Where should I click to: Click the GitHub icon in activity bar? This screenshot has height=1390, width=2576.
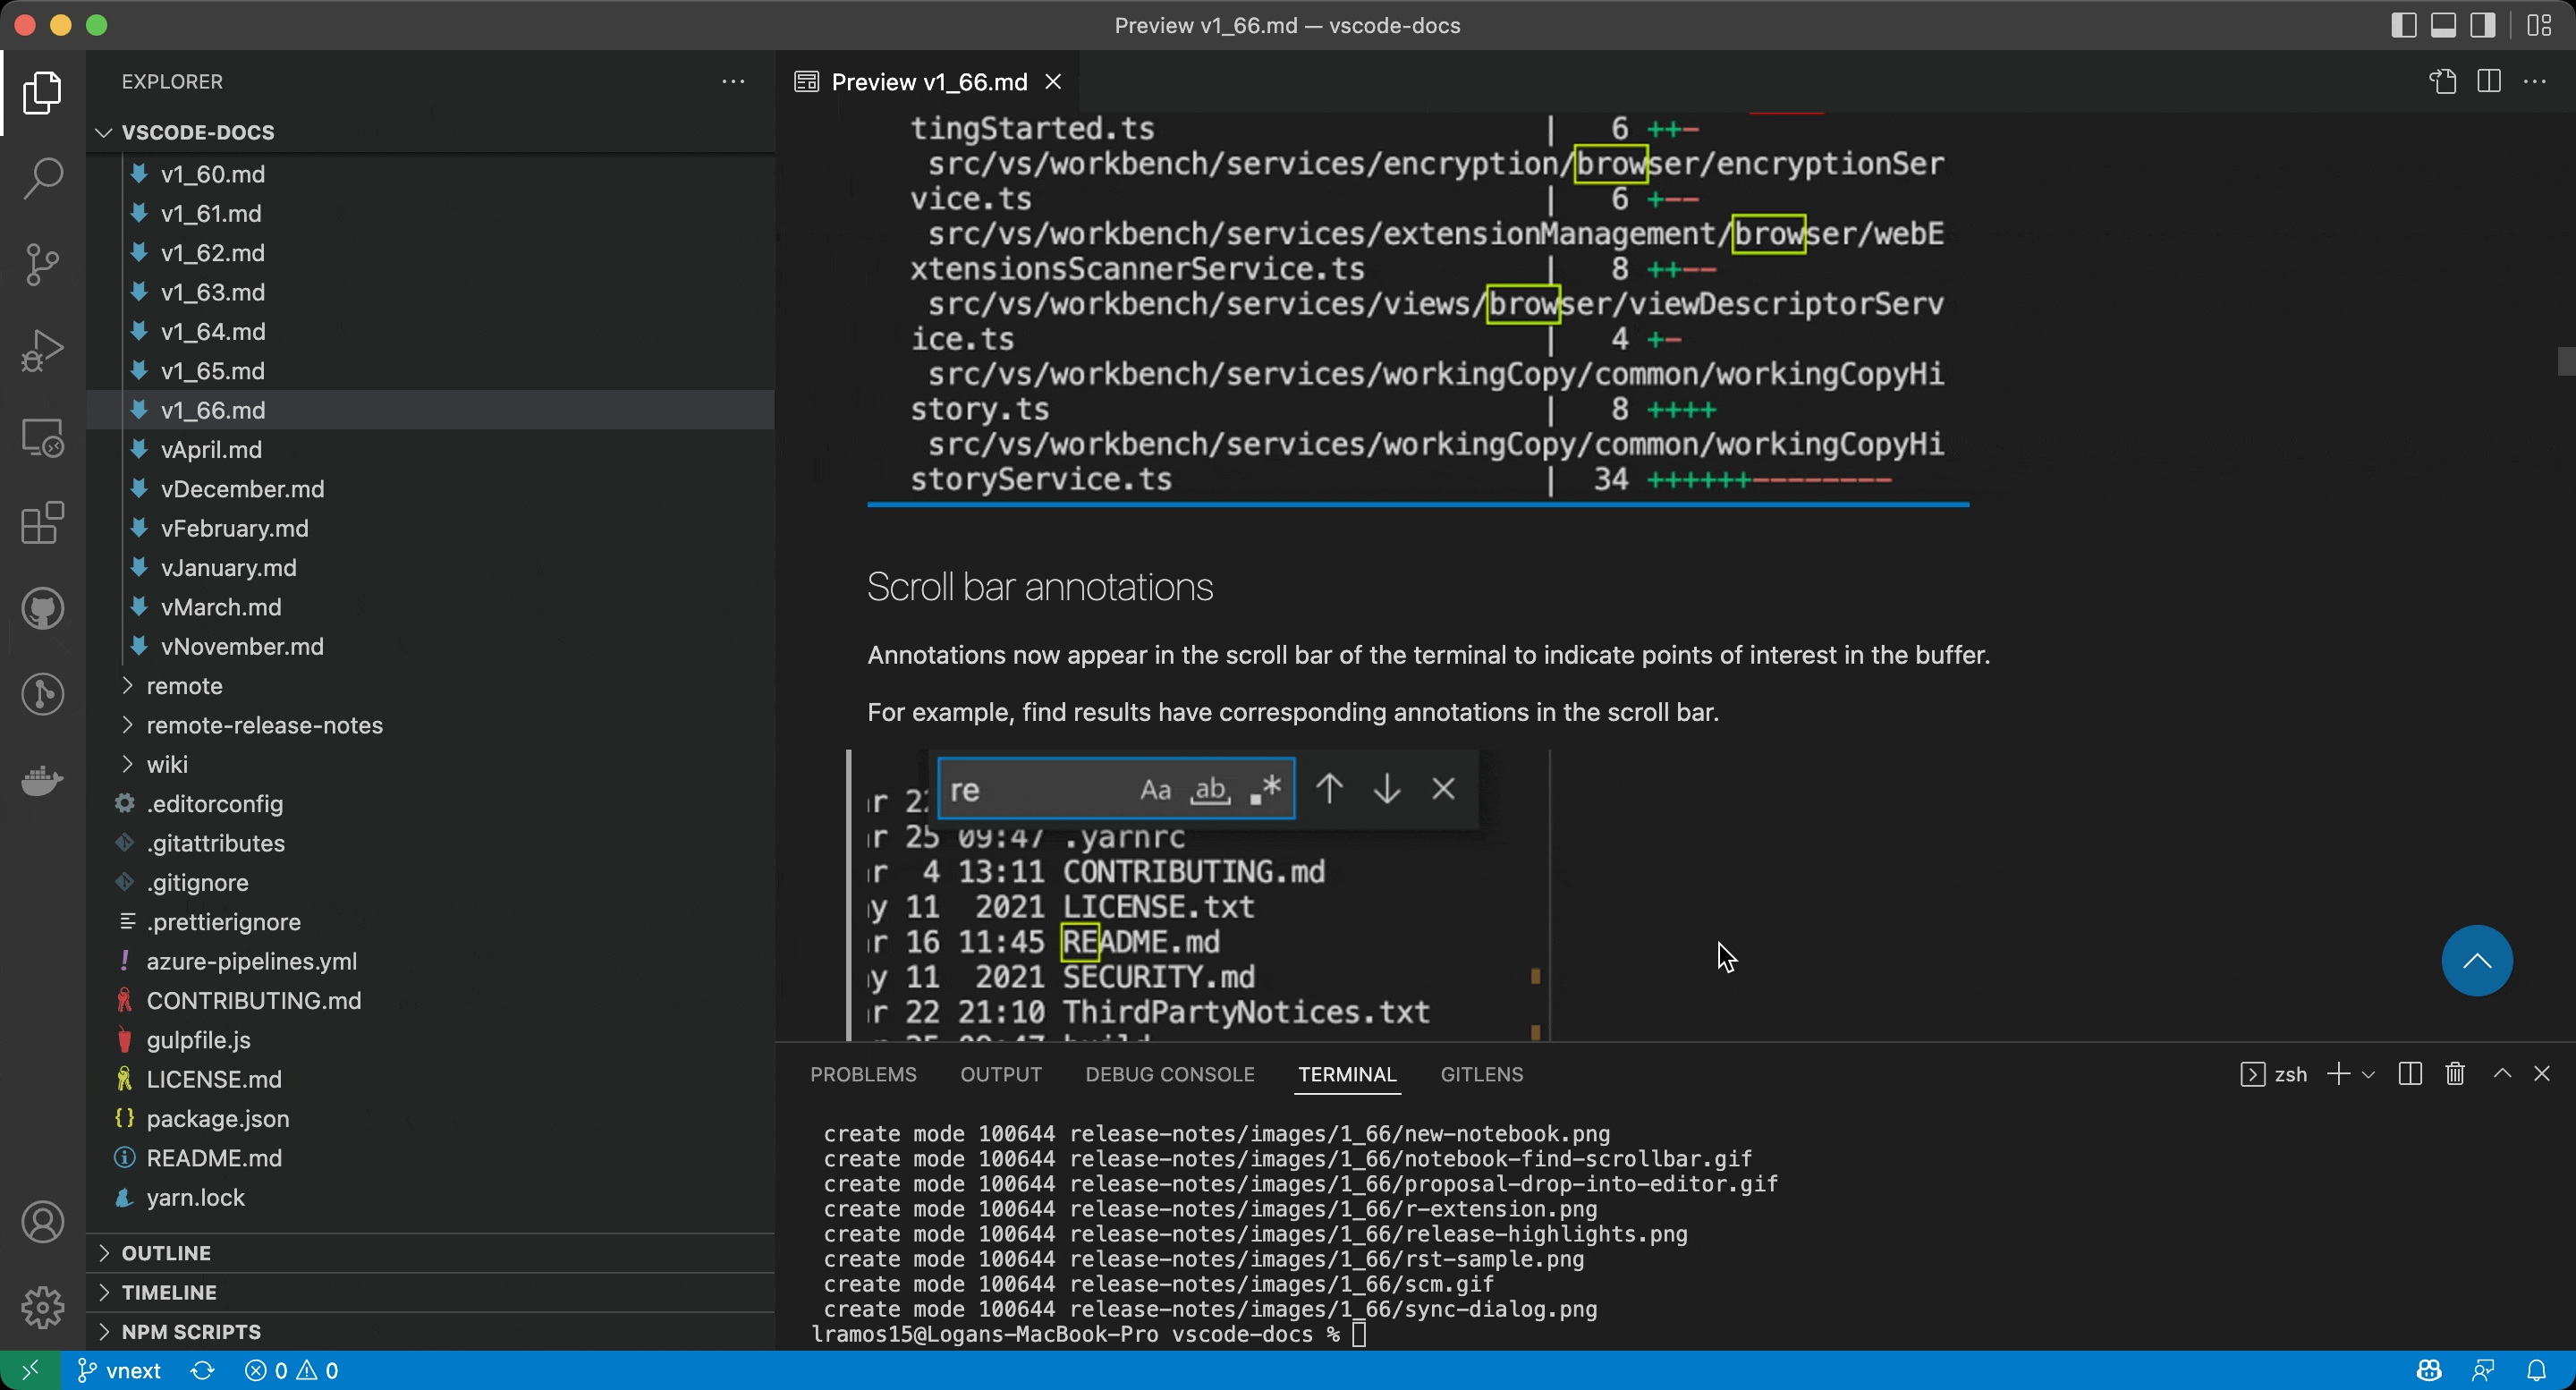pos(42,607)
